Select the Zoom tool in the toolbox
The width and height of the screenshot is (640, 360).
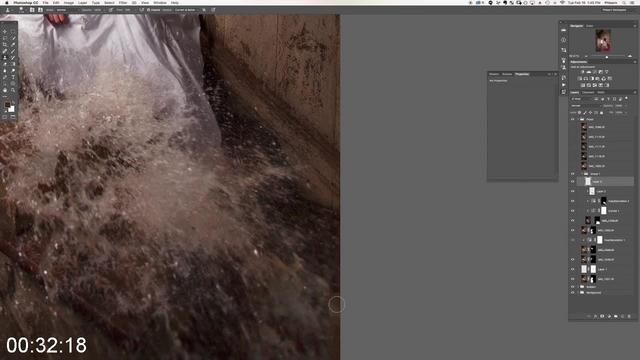pyautogui.click(x=13, y=90)
